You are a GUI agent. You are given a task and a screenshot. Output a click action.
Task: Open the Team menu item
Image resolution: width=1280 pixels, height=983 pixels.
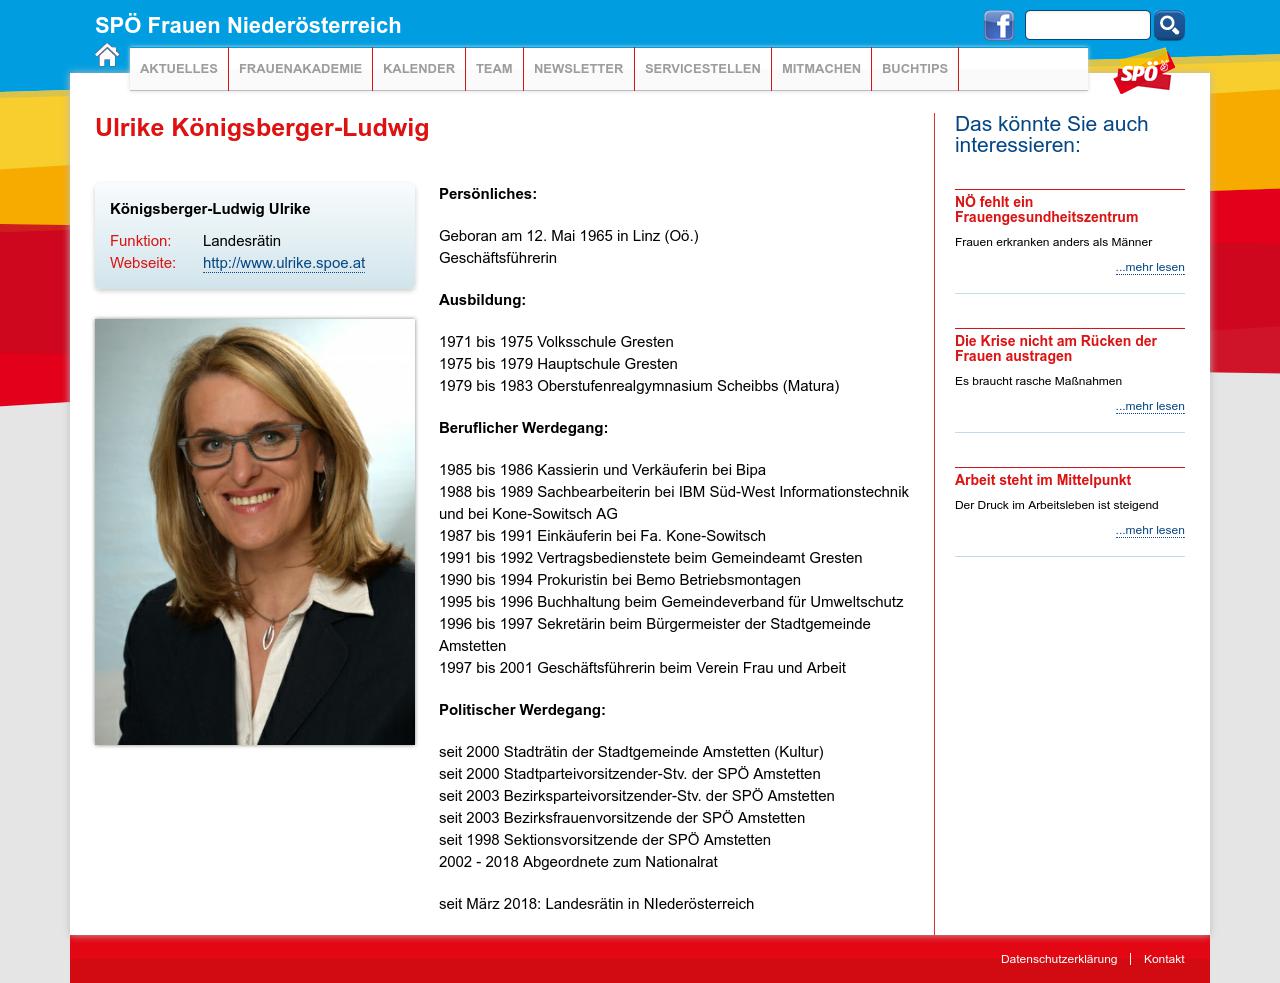coord(494,69)
